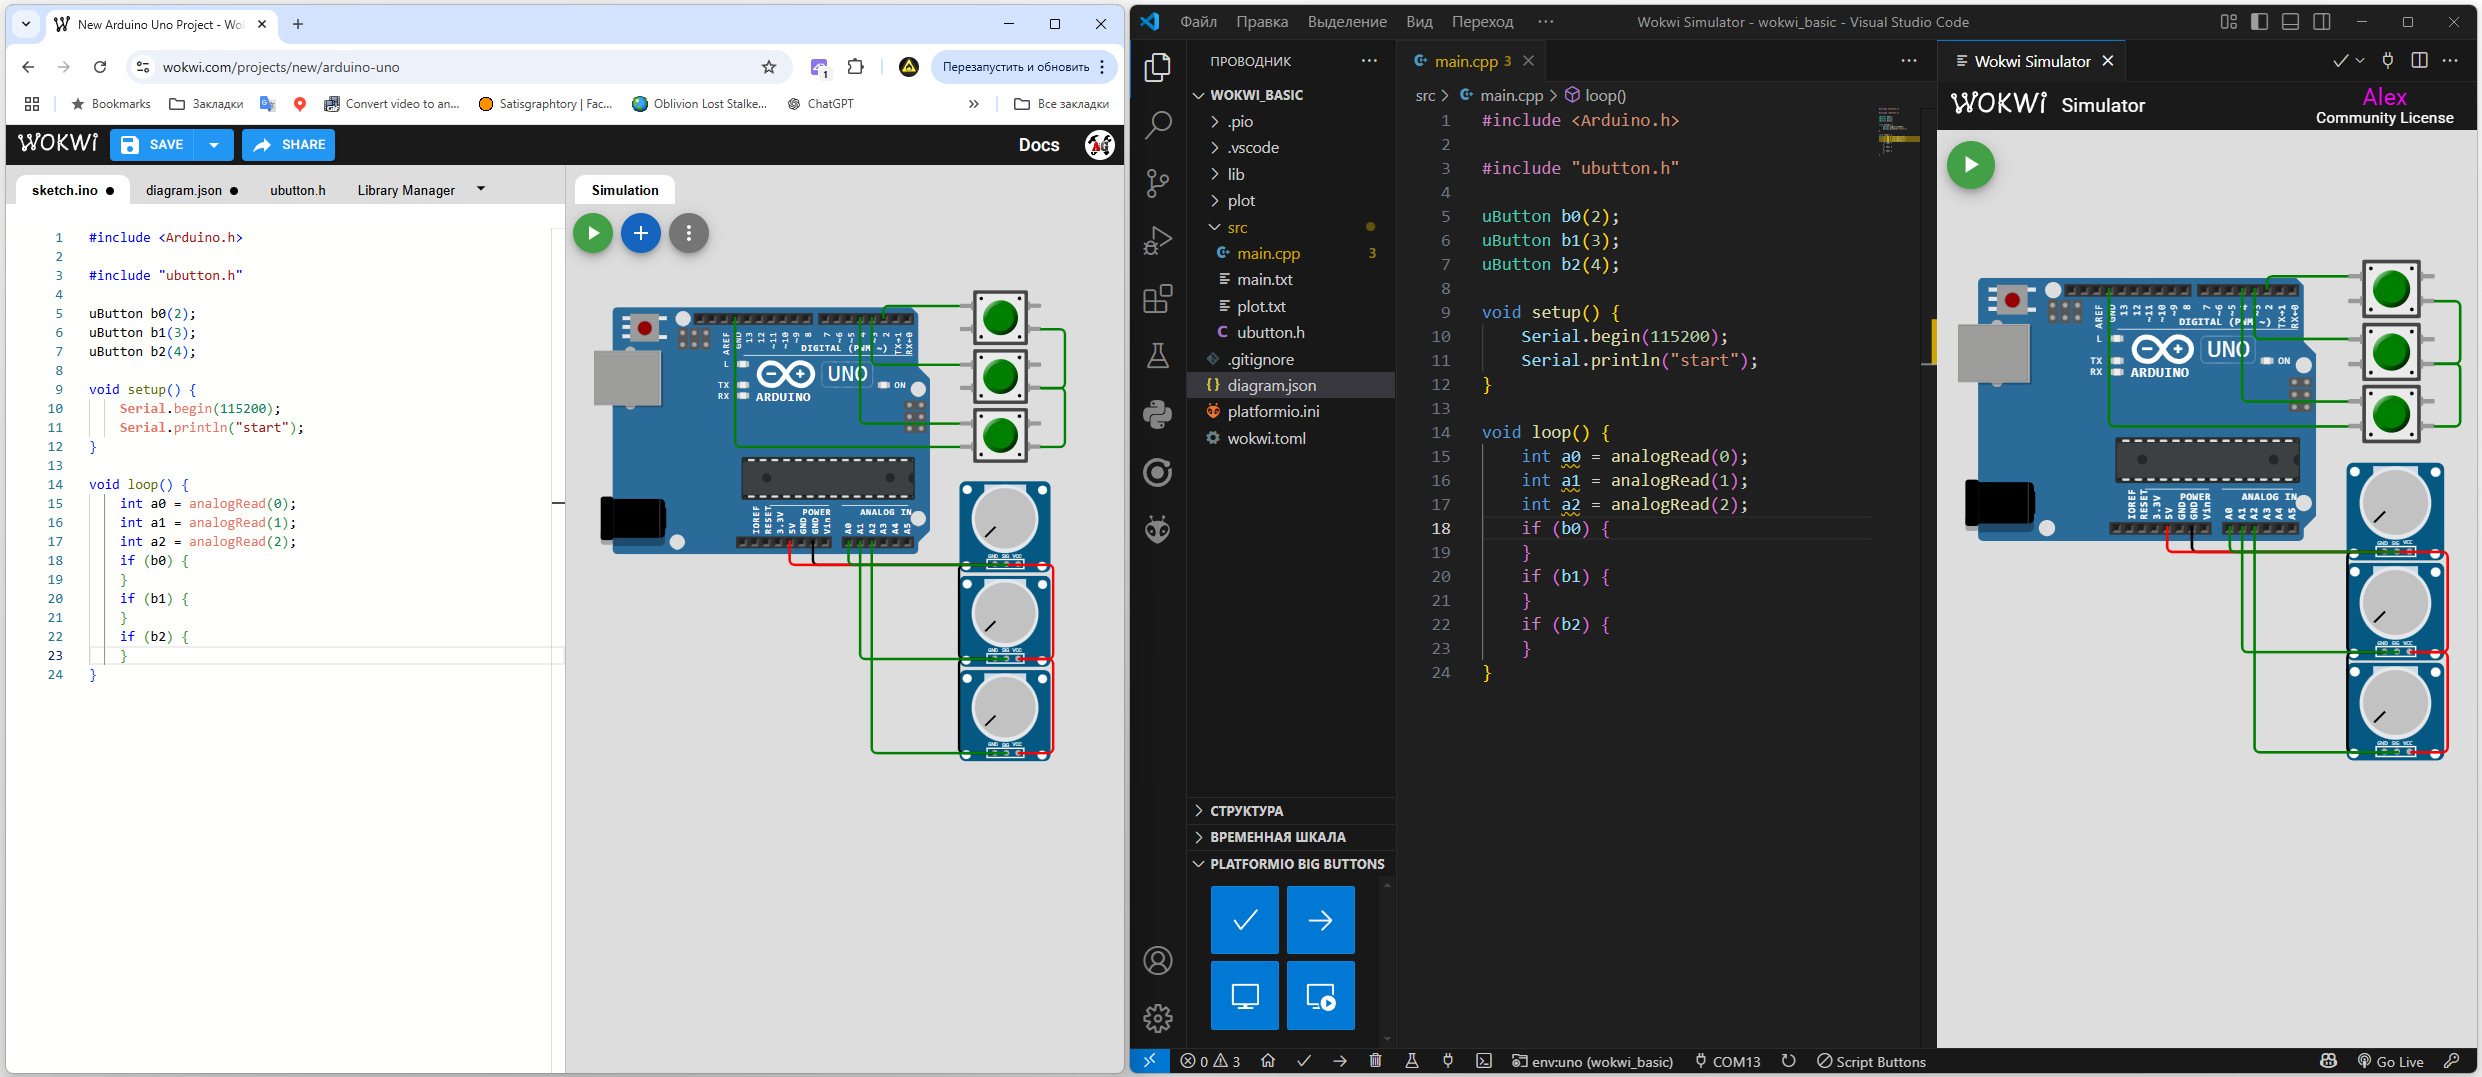Open the PlatformIO terminal icon in the status bar
Image resolution: width=2482 pixels, height=1077 pixels.
coord(1484,1061)
